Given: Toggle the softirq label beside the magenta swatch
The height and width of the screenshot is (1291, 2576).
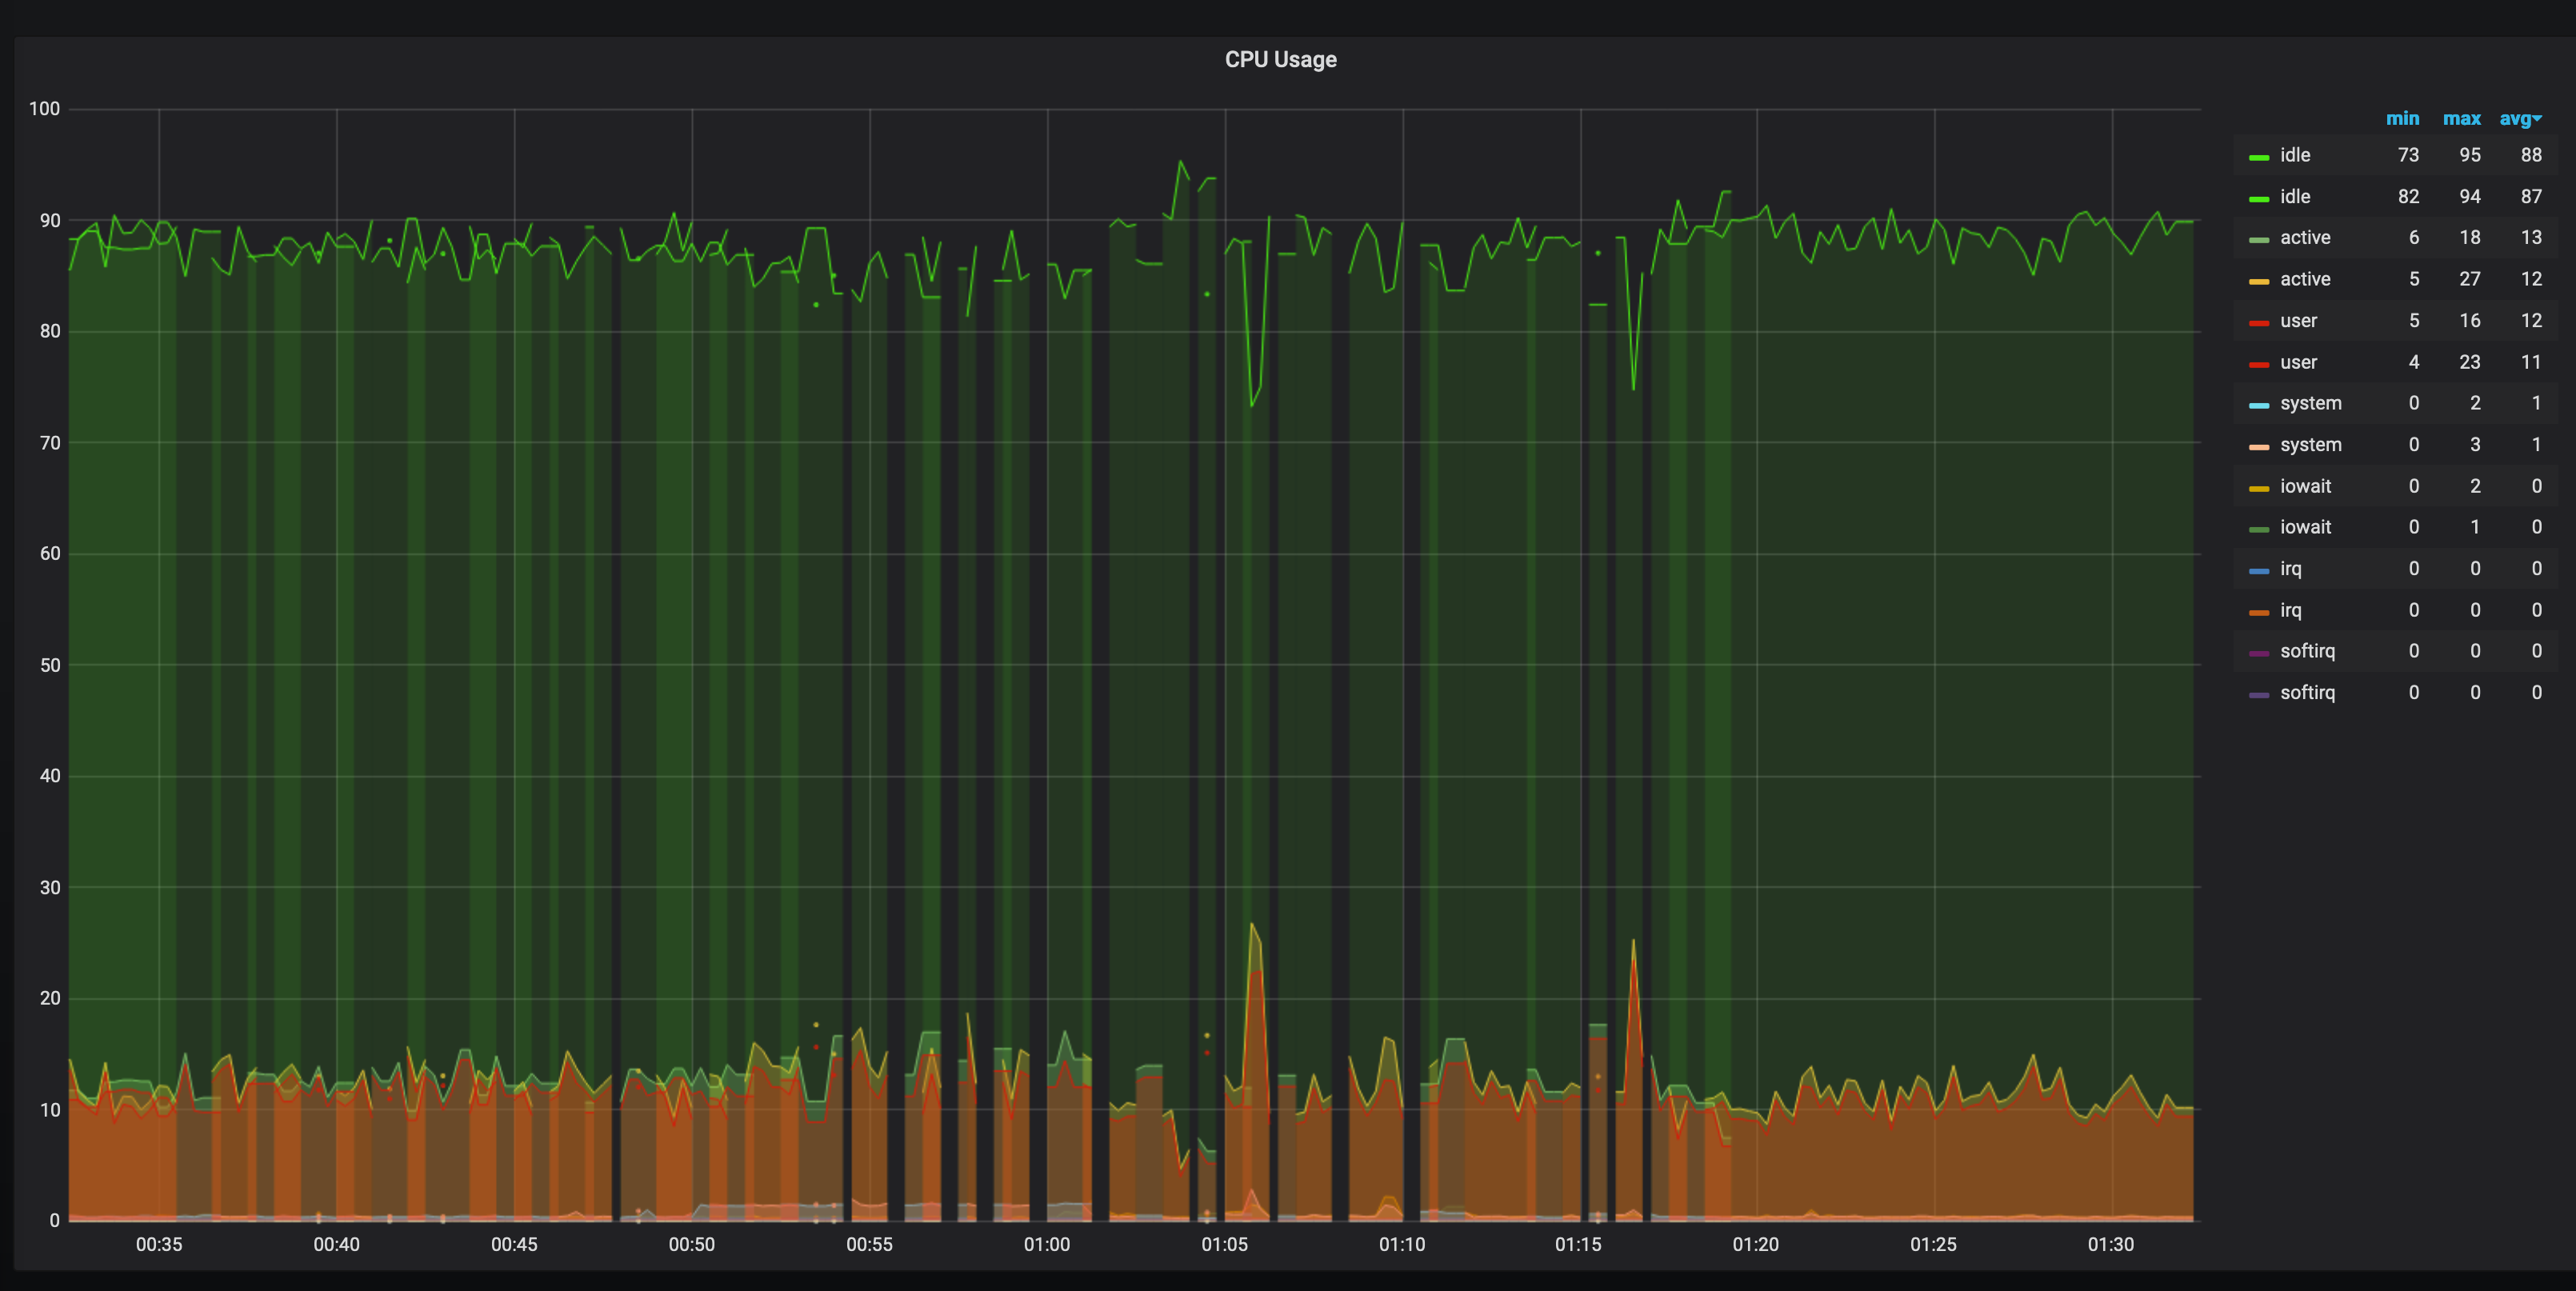Looking at the screenshot, I should [2307, 651].
